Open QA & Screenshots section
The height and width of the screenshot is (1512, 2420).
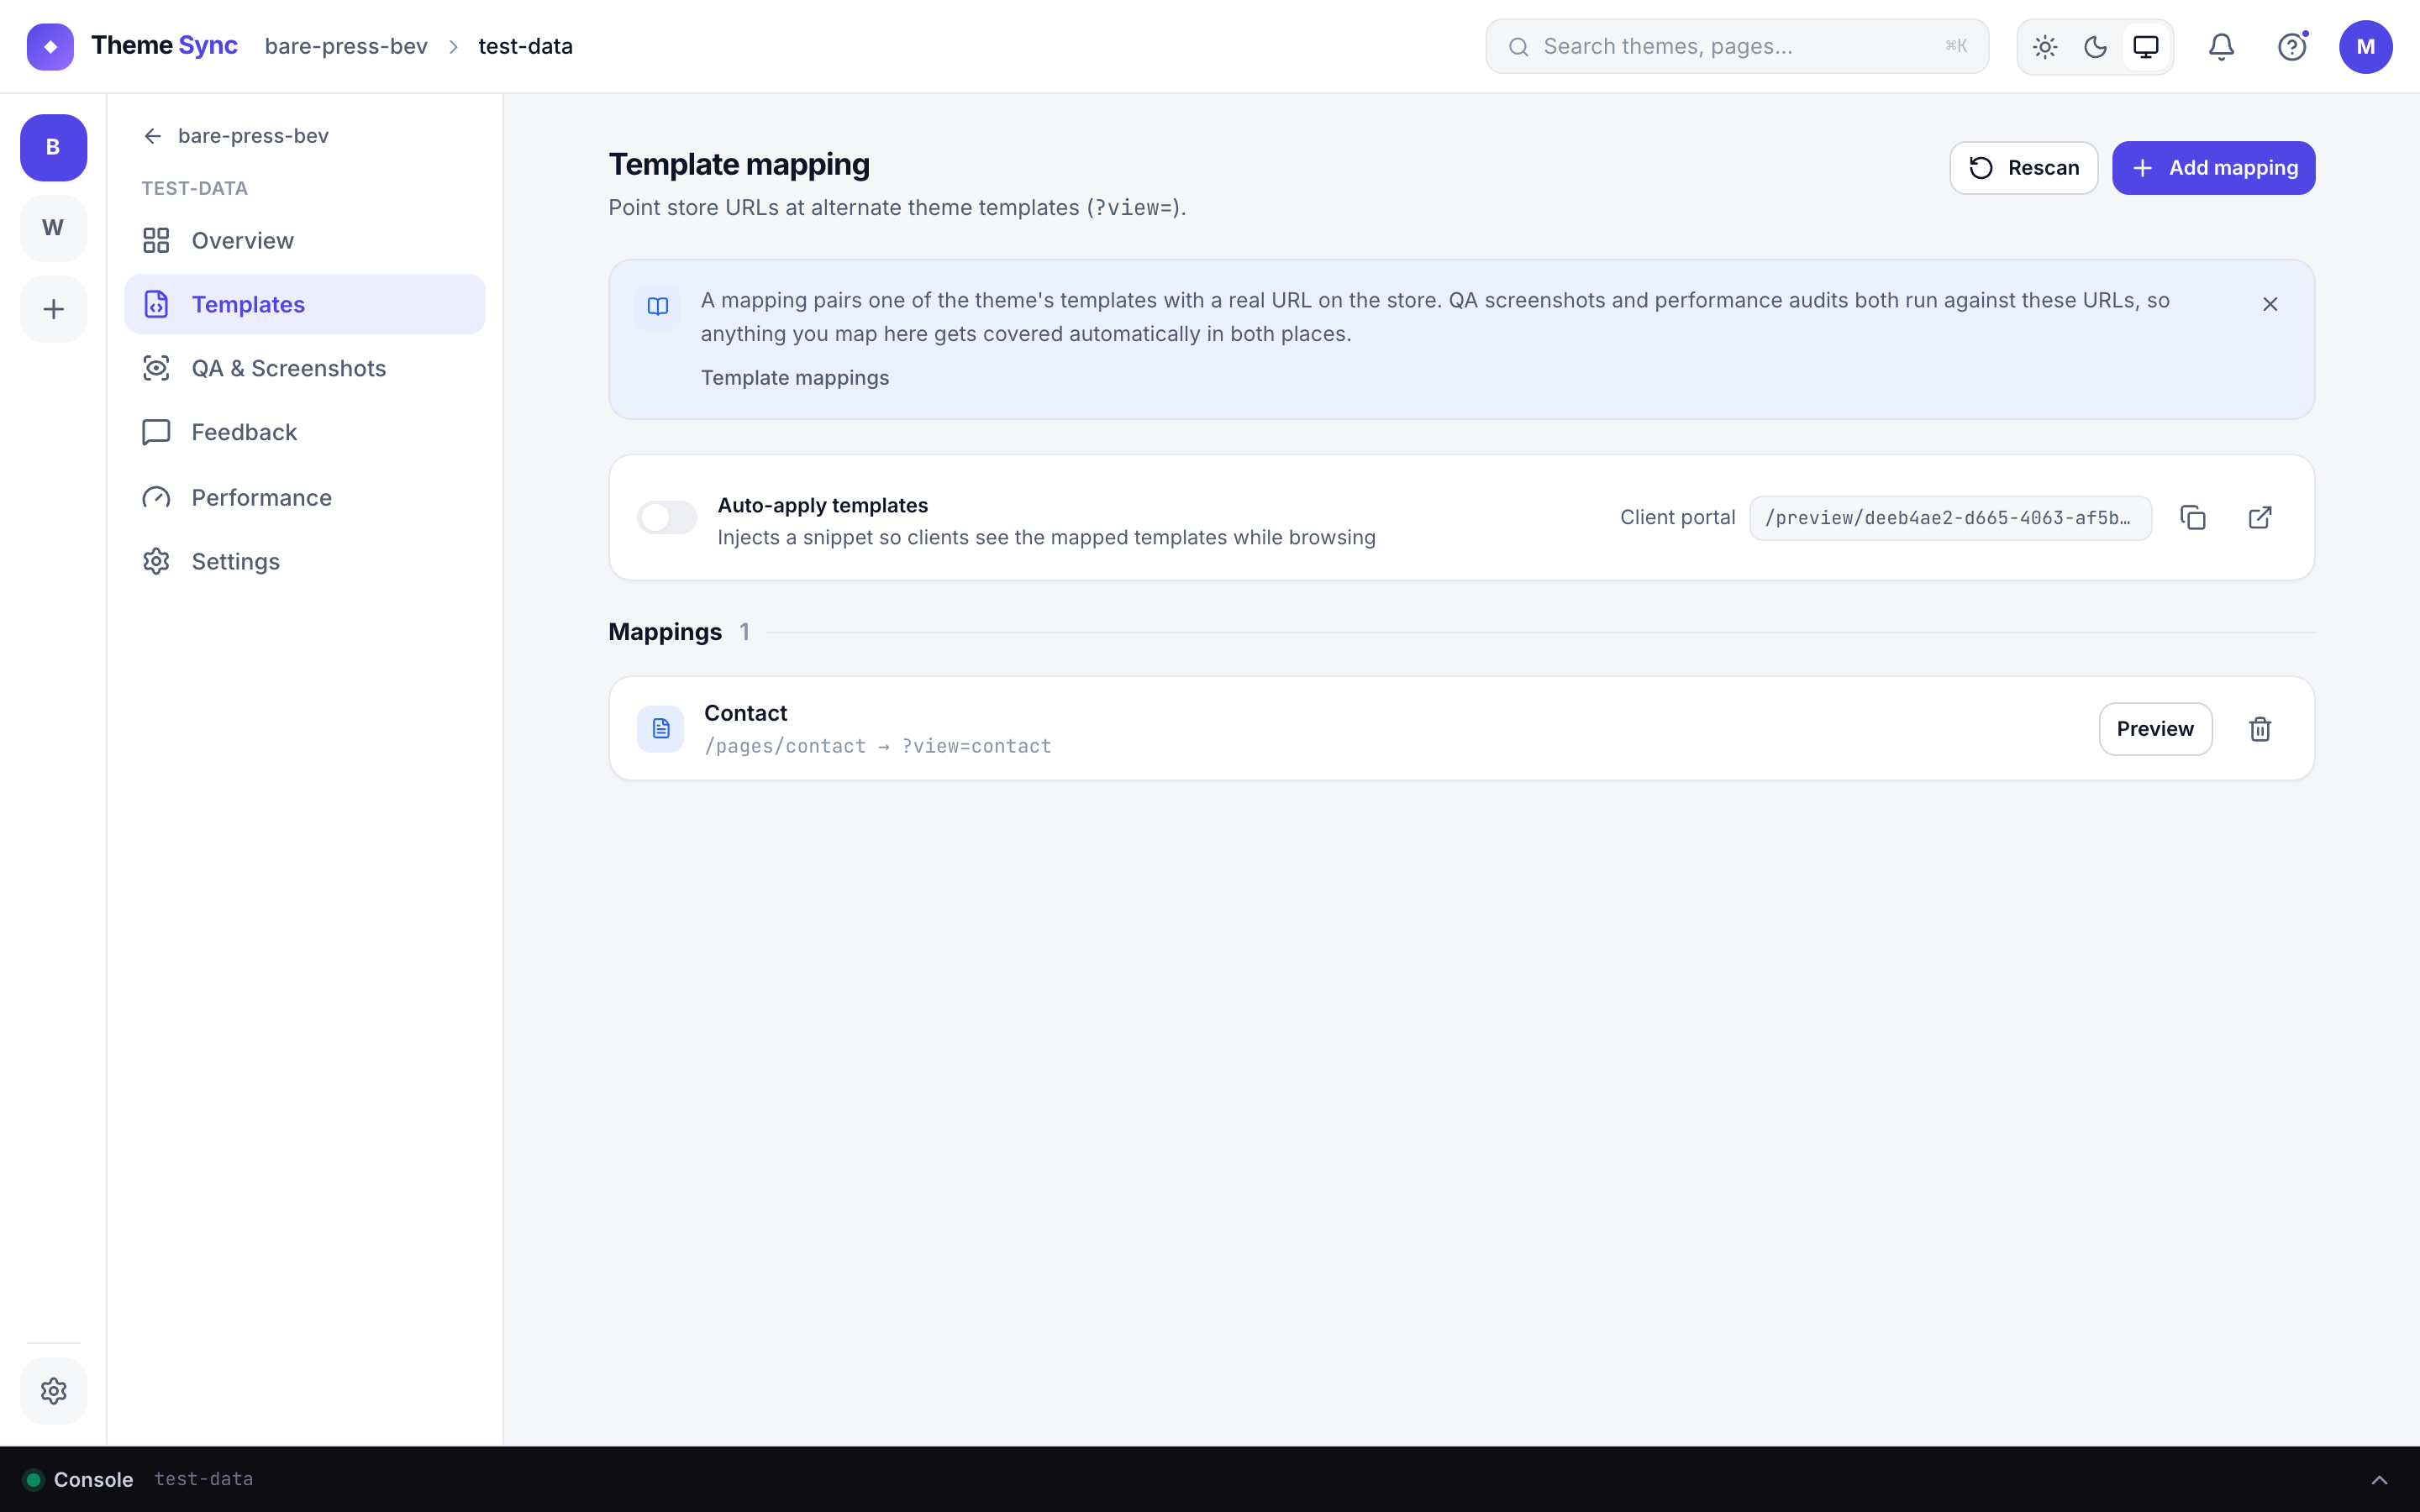(304, 368)
